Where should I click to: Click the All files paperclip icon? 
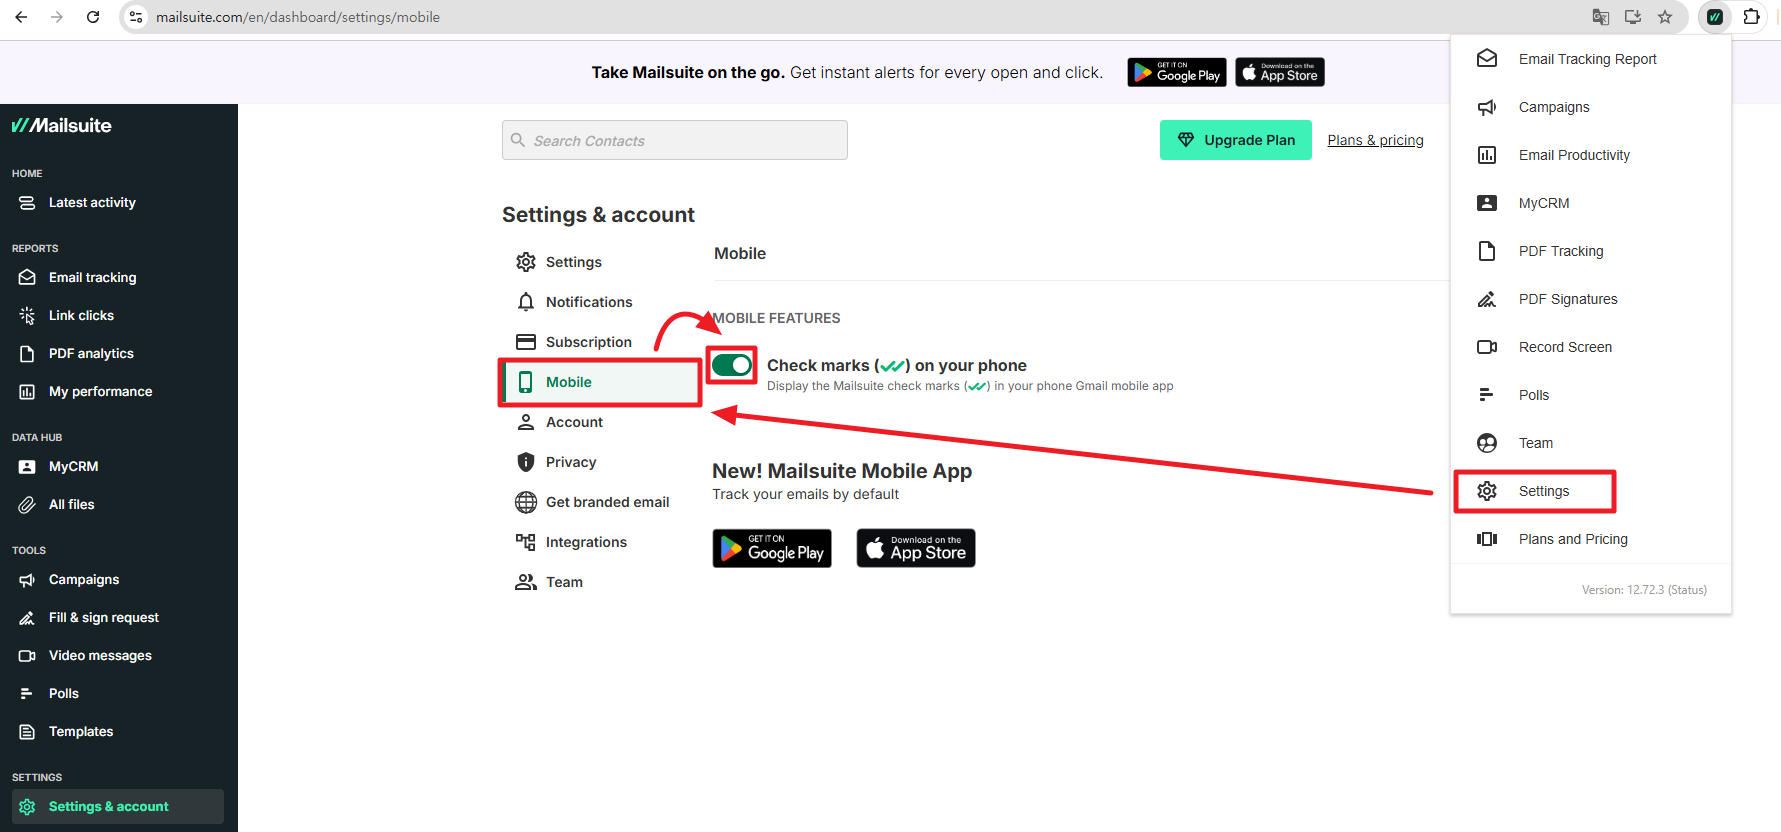(27, 504)
